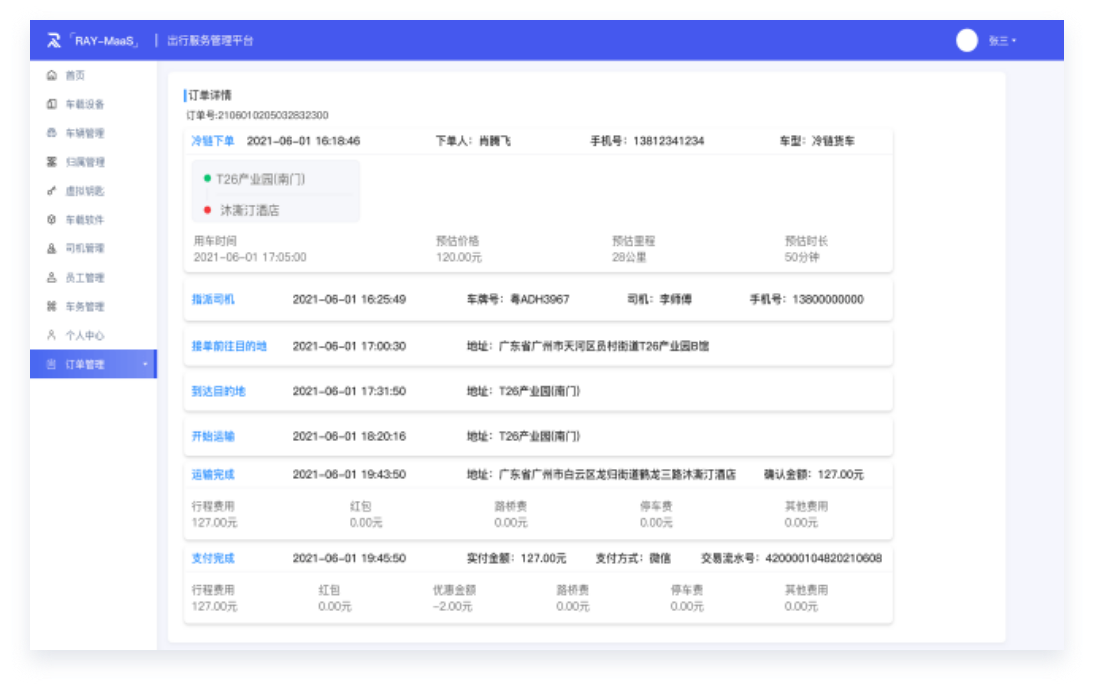
Task: Click the 车载软件 sidebar icon
Action: [52, 220]
